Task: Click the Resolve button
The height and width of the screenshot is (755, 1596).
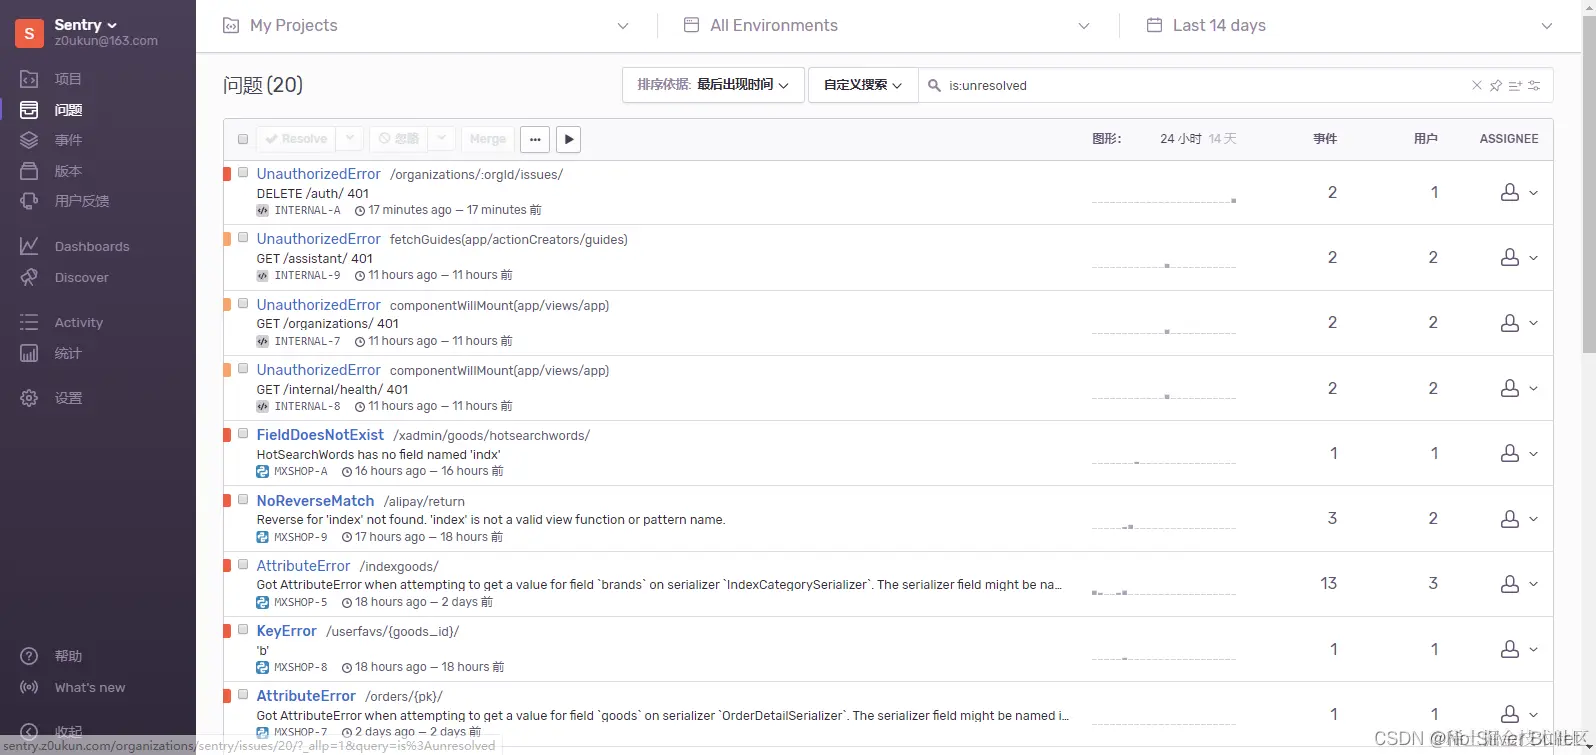Action: pyautogui.click(x=296, y=139)
